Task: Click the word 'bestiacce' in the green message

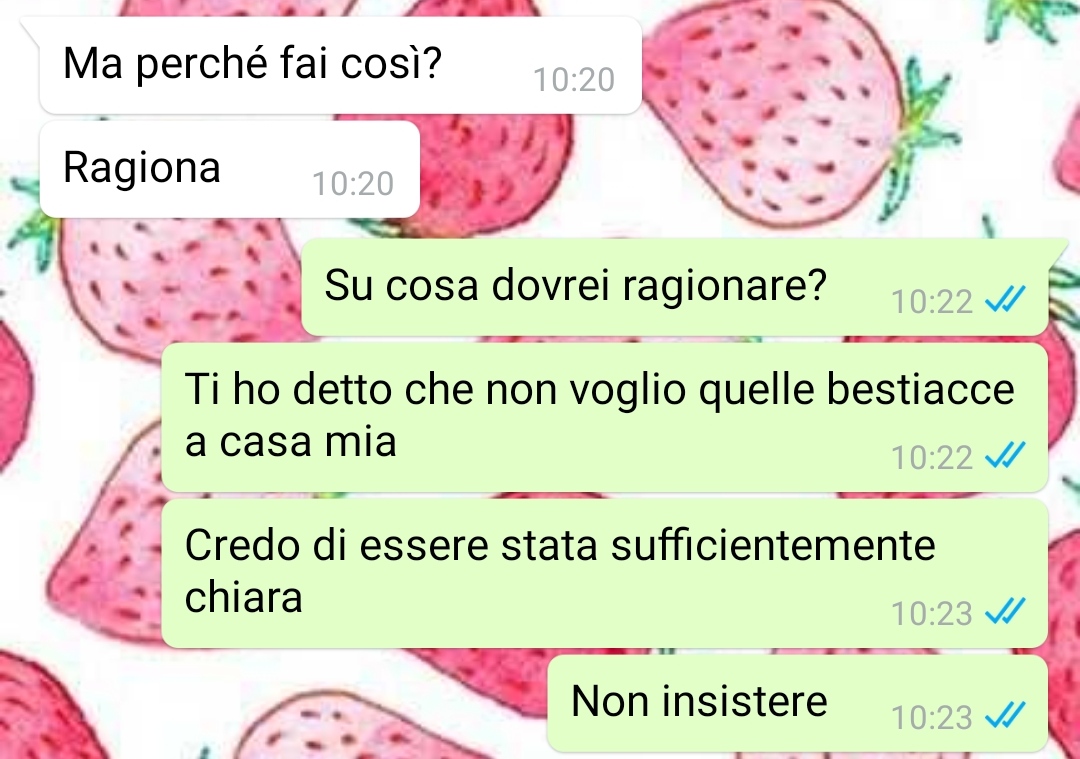Action: [x=920, y=389]
